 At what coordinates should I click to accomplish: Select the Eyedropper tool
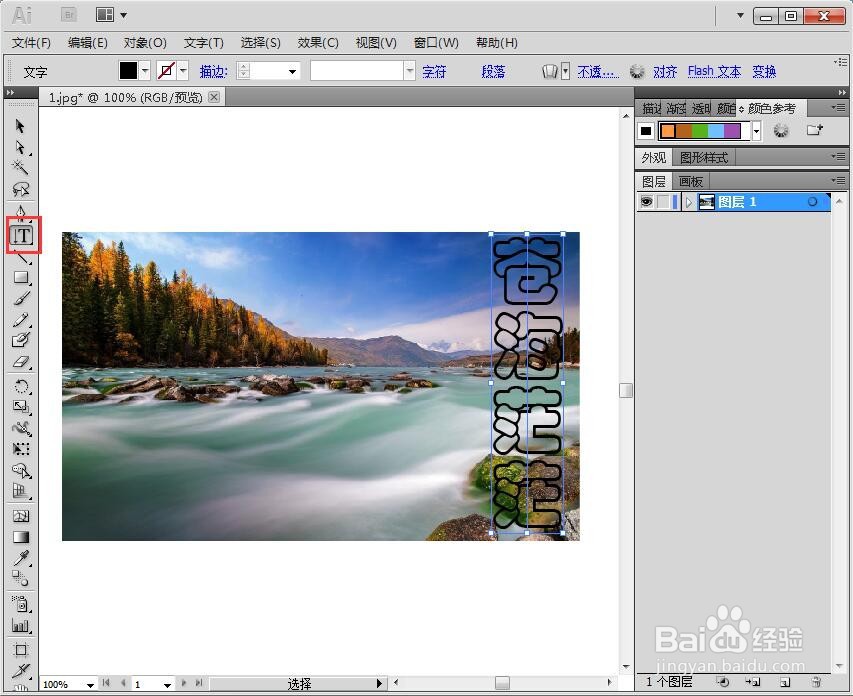21,558
